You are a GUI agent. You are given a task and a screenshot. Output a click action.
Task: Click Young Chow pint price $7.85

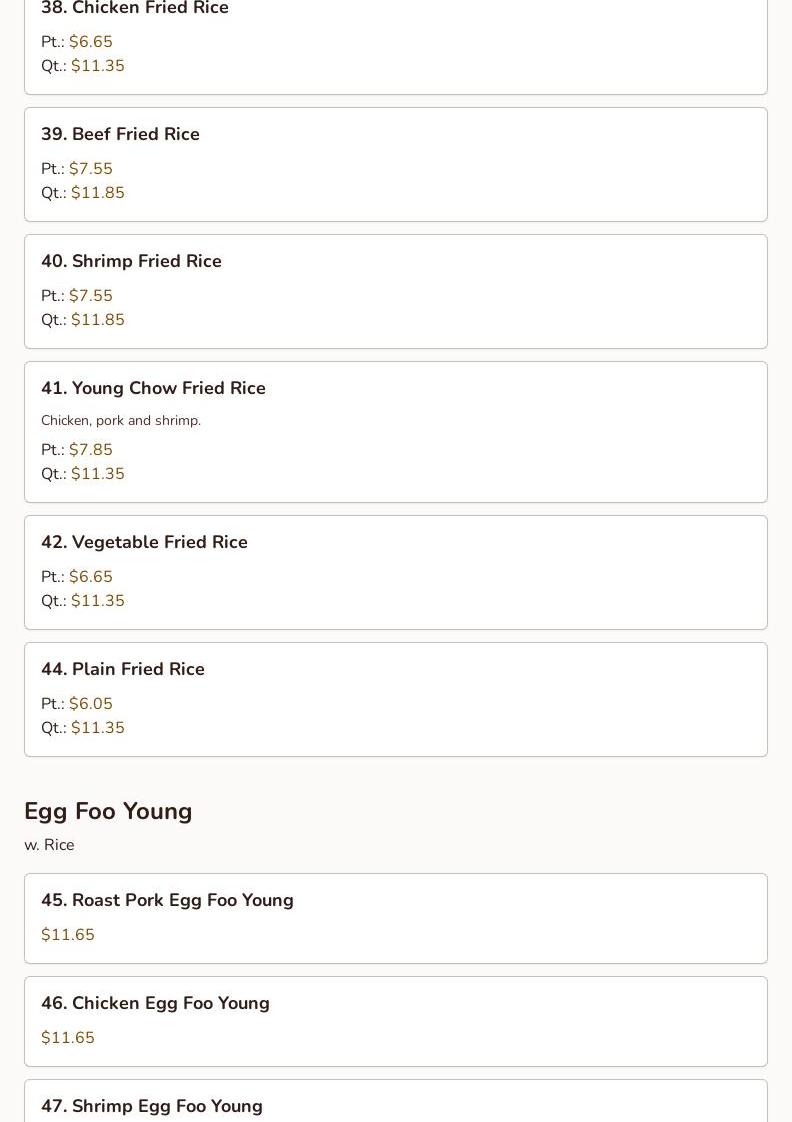coord(91,450)
